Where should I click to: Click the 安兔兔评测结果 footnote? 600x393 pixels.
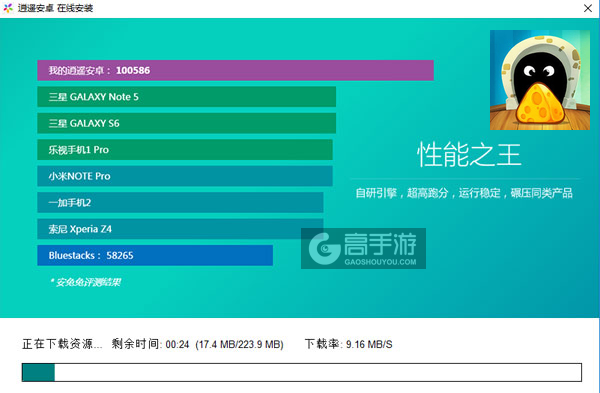85,282
